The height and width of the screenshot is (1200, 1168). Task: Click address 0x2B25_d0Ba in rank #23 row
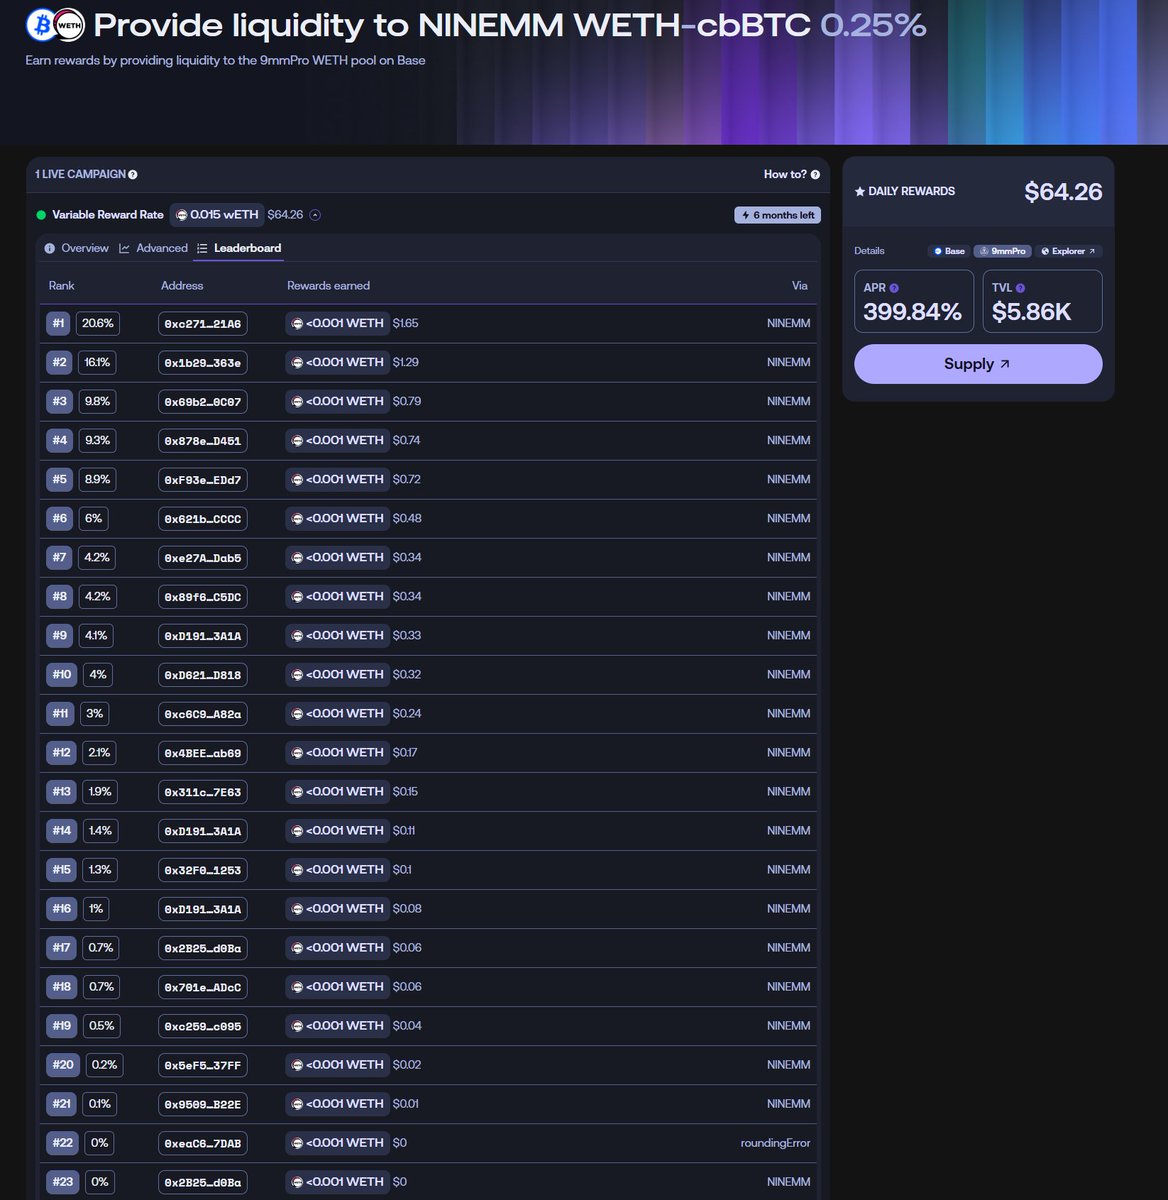[x=203, y=1181]
